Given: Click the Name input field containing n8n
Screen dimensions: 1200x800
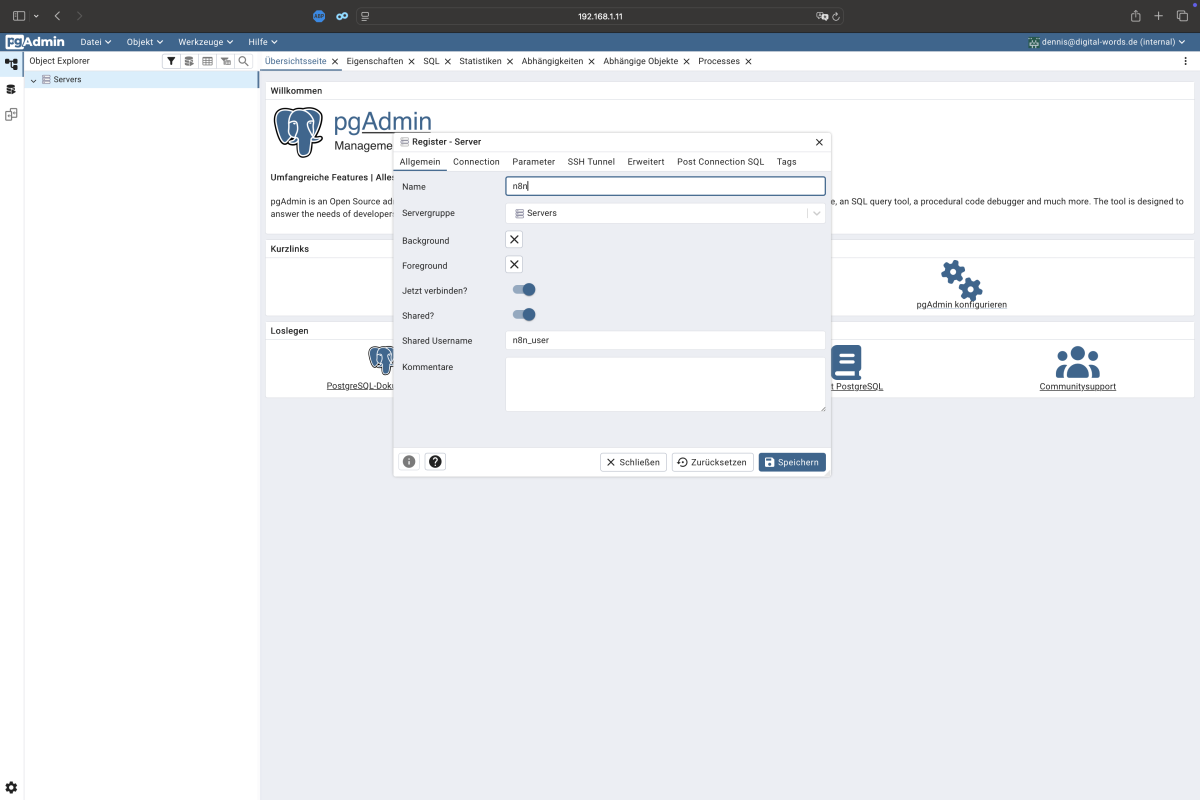Looking at the screenshot, I should click(665, 186).
